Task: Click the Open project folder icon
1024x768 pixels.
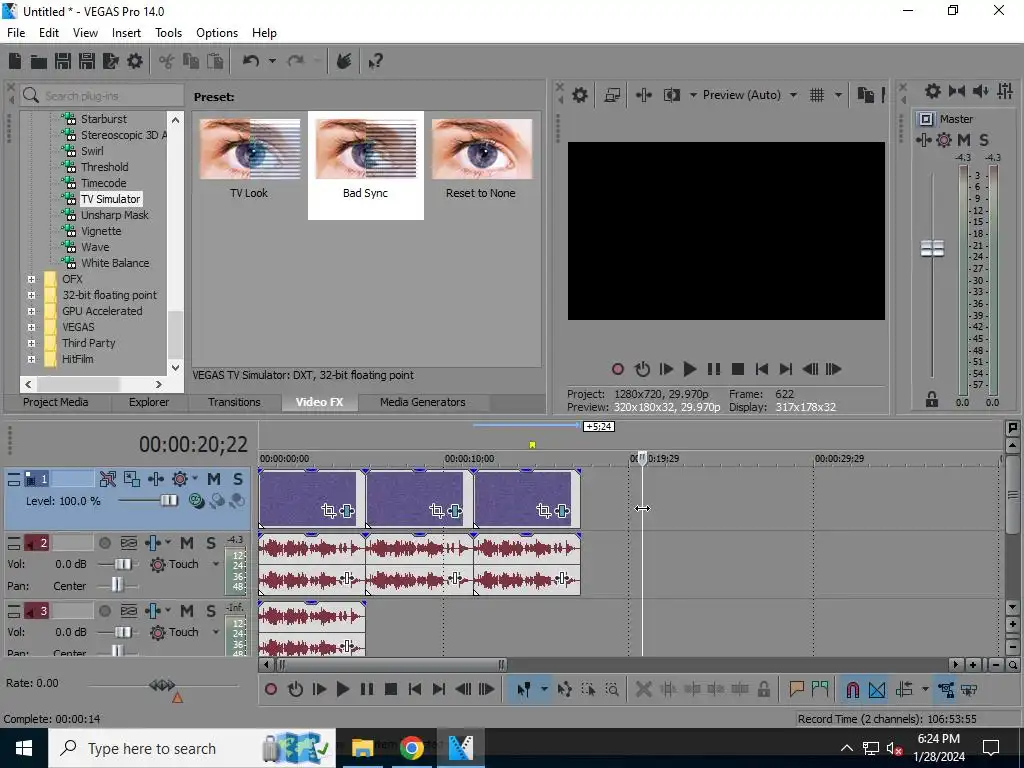Action: [39, 61]
